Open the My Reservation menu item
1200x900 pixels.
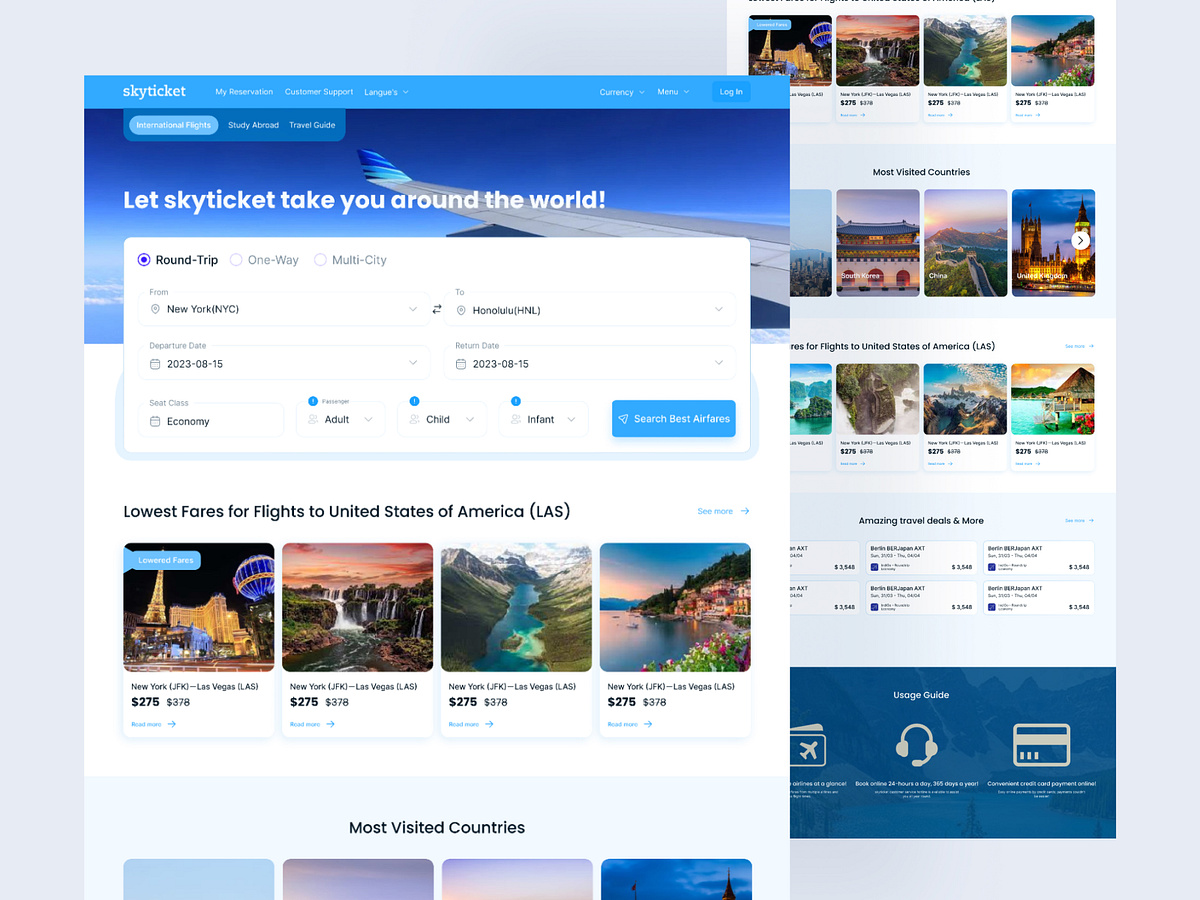pos(243,91)
